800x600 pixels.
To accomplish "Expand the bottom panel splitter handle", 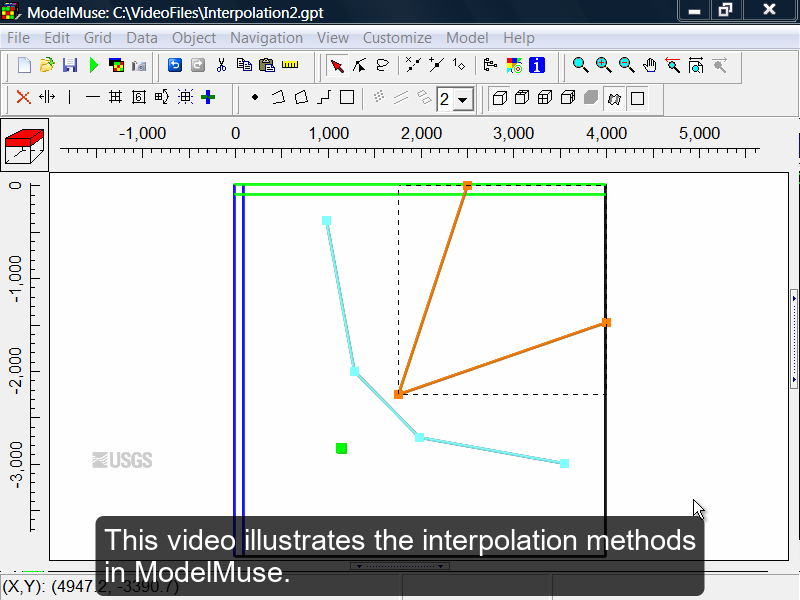I will [x=399, y=566].
